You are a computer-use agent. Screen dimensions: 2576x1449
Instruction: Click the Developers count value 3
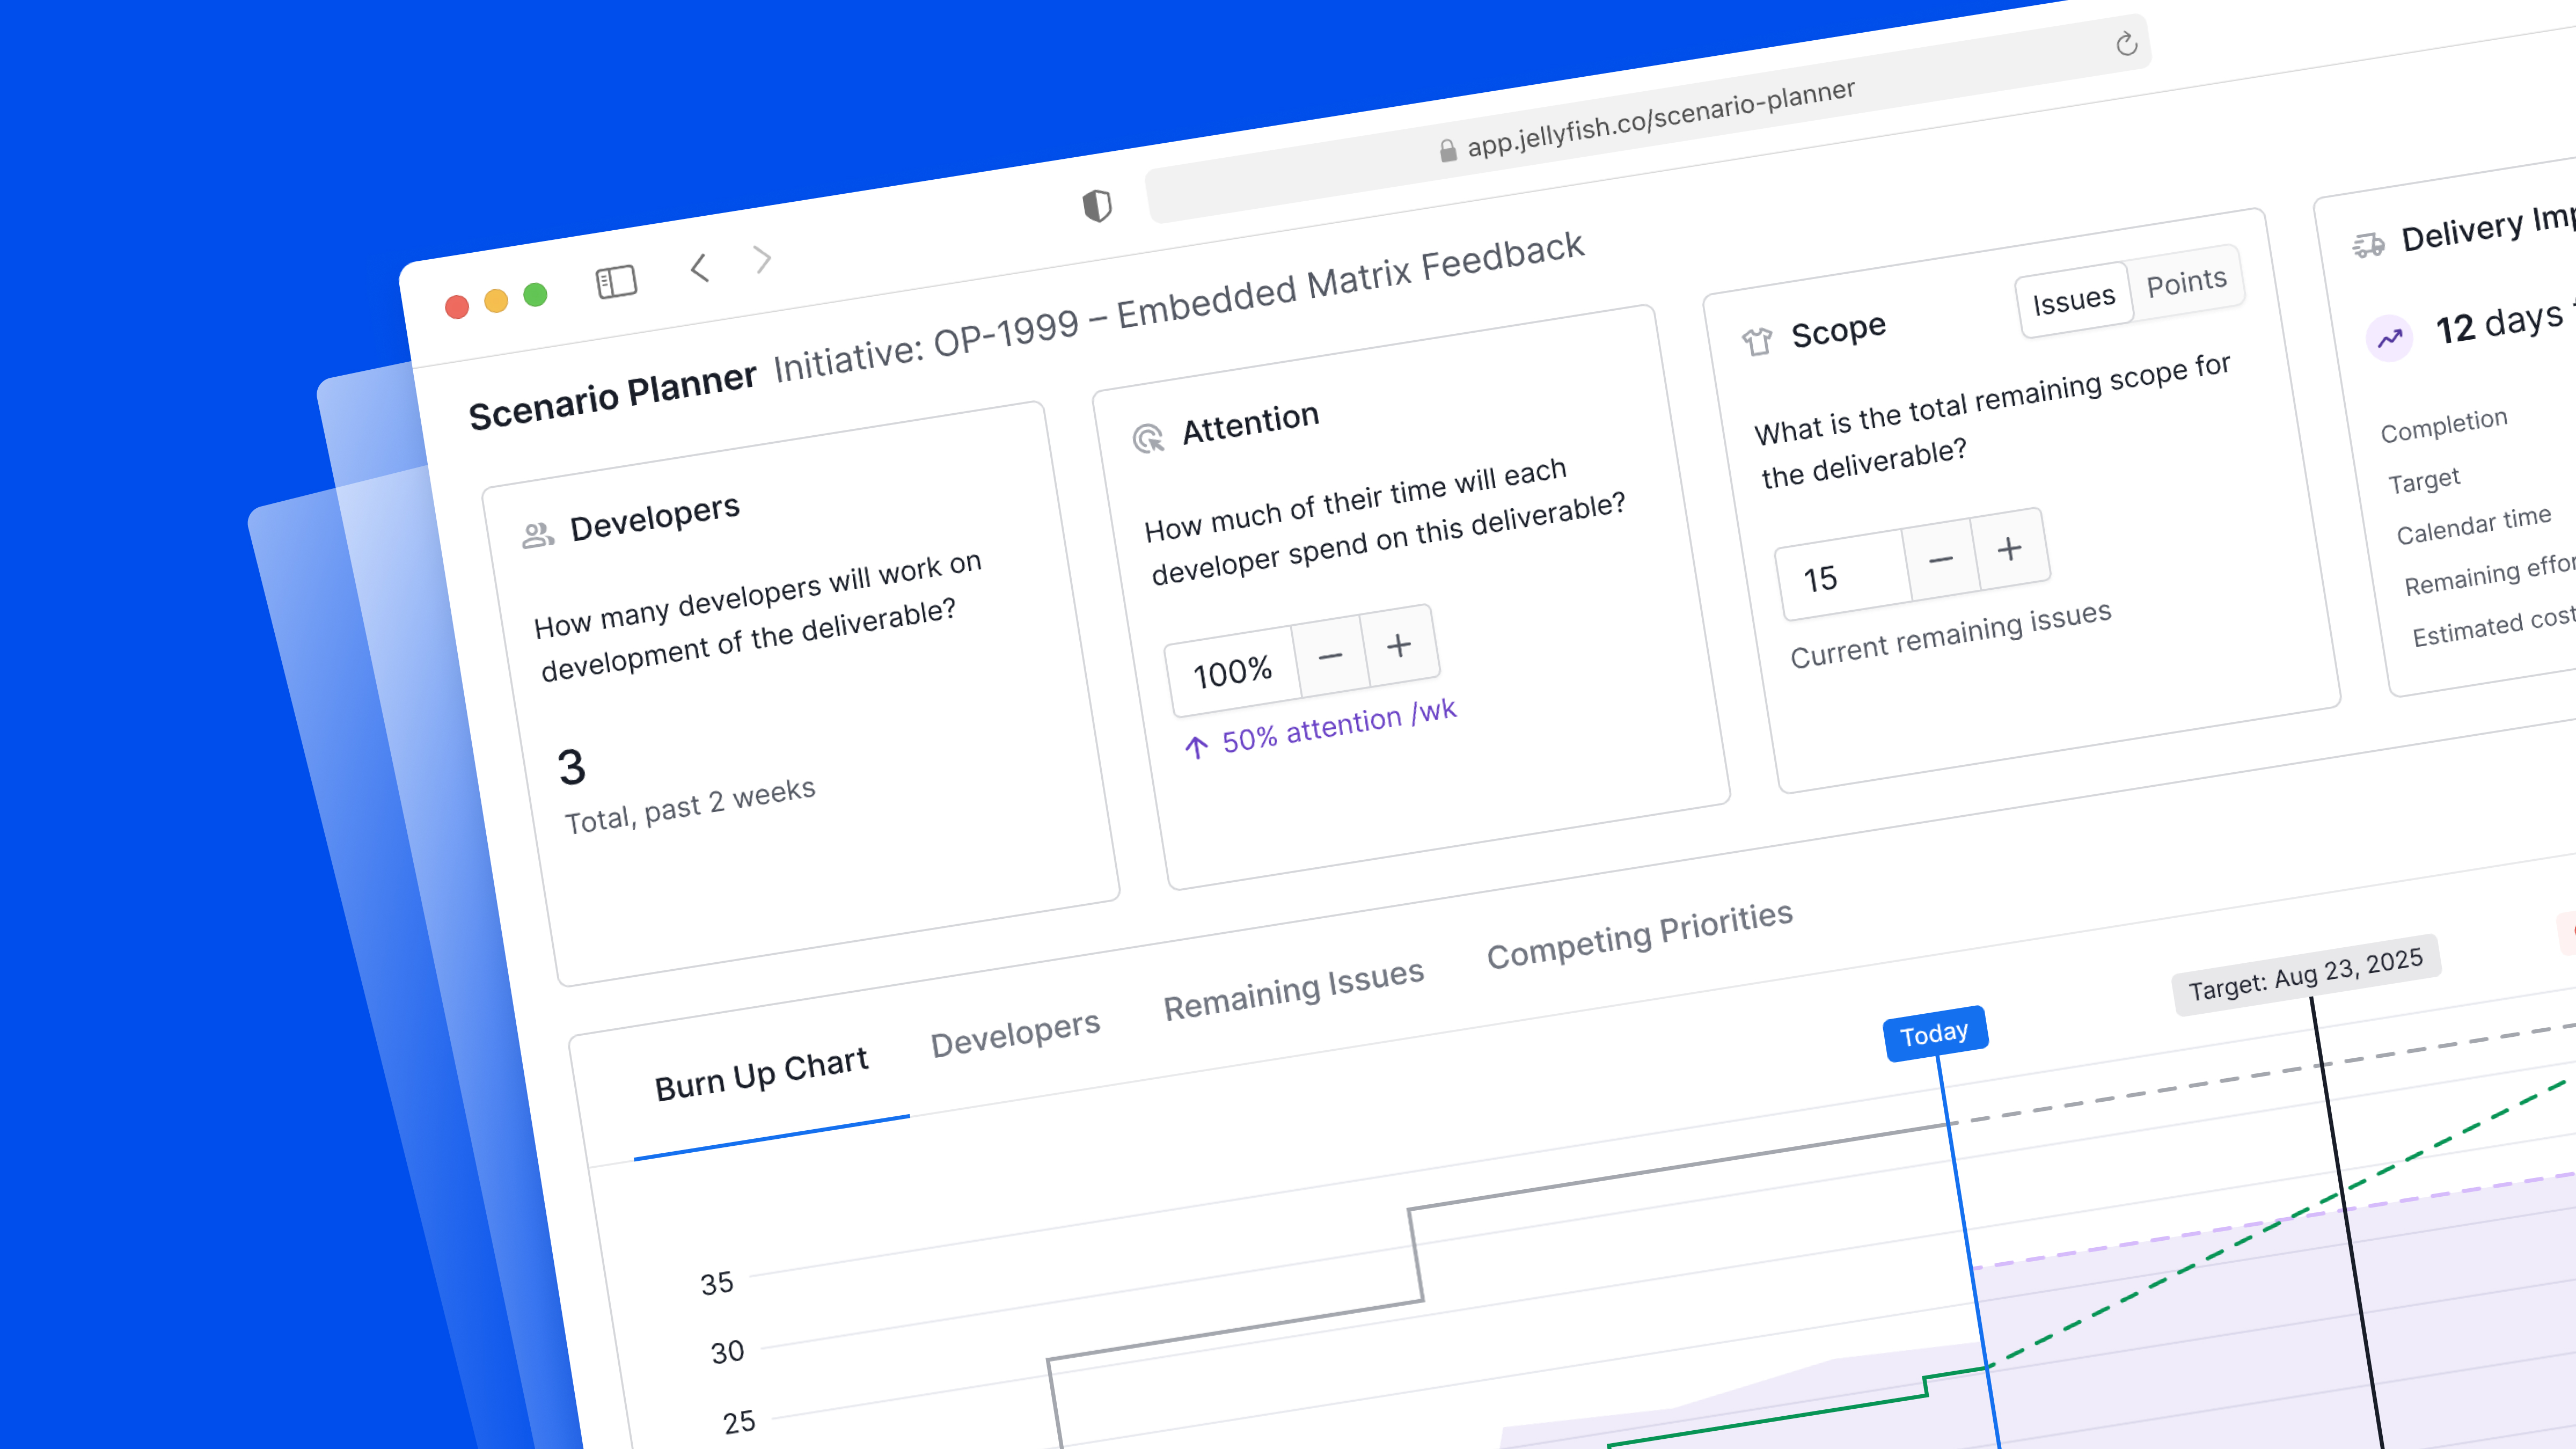click(571, 768)
